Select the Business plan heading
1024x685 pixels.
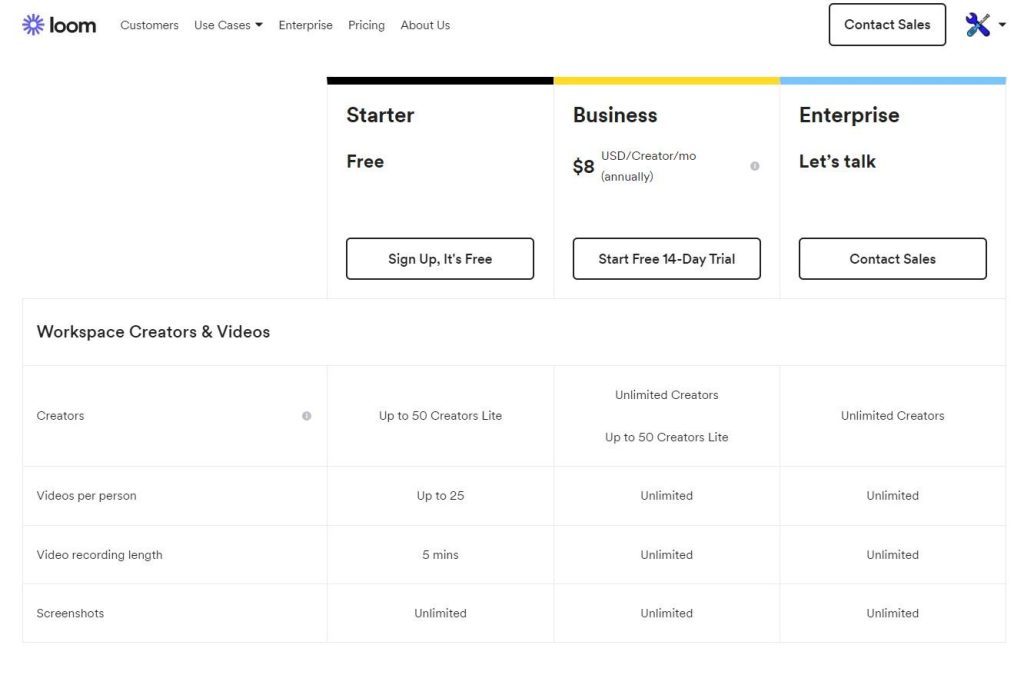pos(615,115)
